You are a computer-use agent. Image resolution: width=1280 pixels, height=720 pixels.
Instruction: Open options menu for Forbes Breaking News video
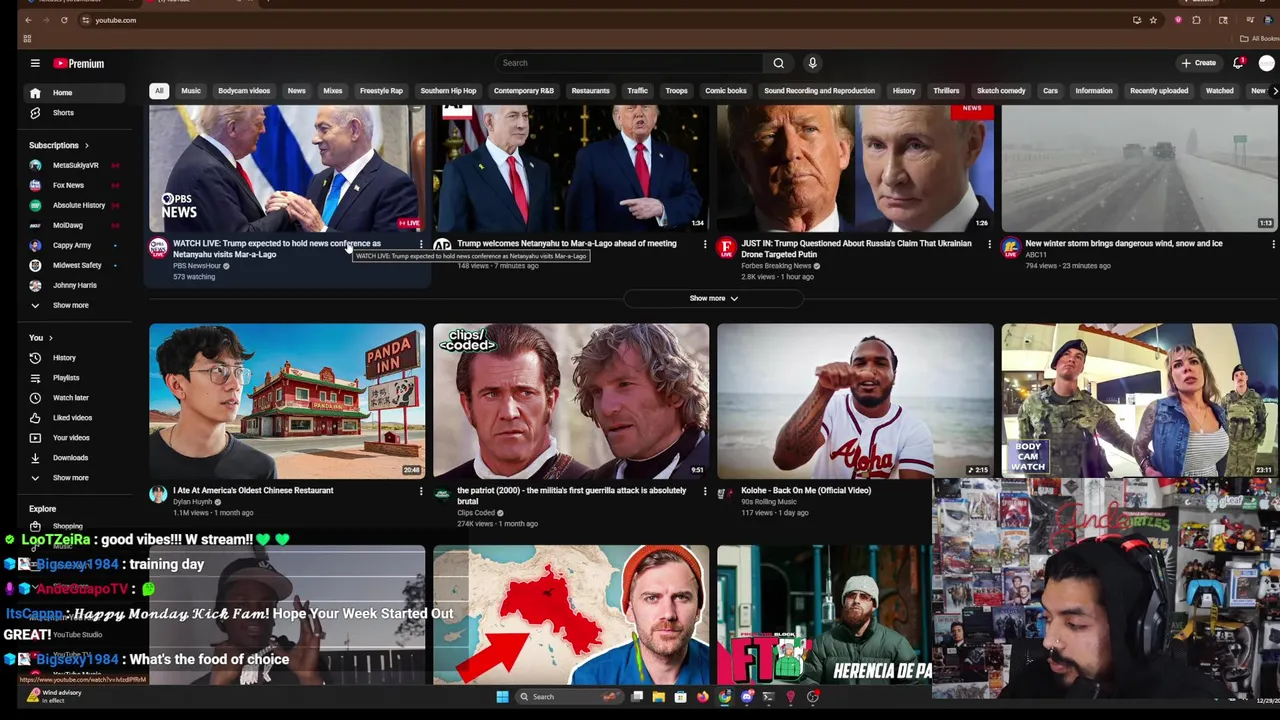(989, 244)
